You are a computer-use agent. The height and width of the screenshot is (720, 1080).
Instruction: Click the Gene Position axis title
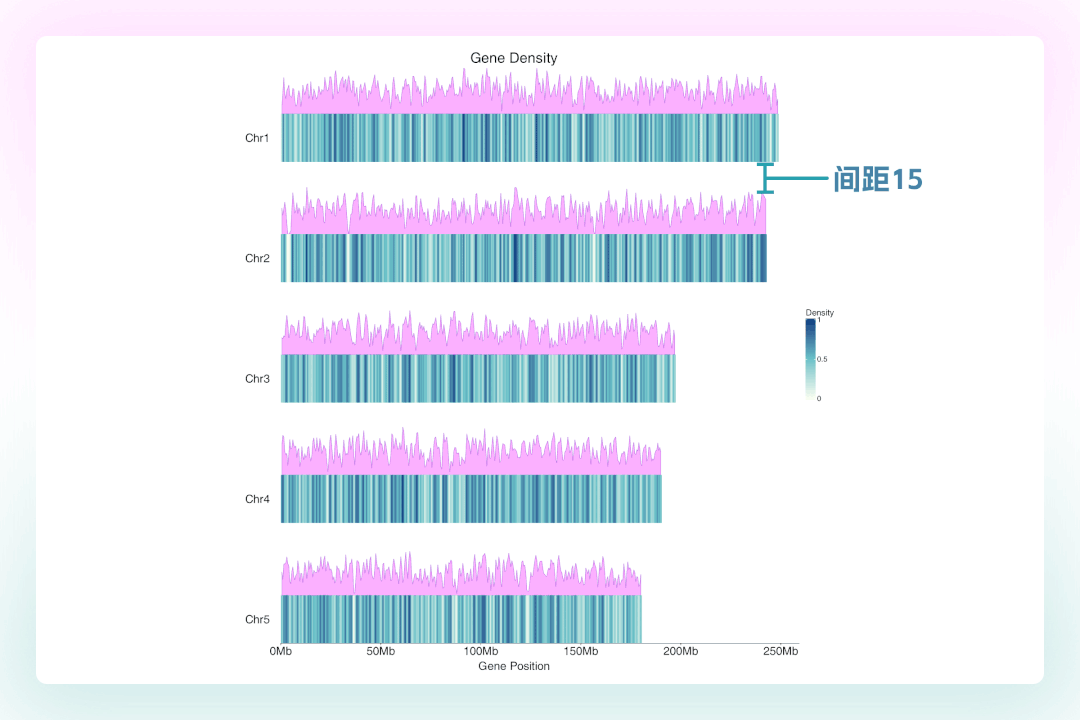click(513, 666)
